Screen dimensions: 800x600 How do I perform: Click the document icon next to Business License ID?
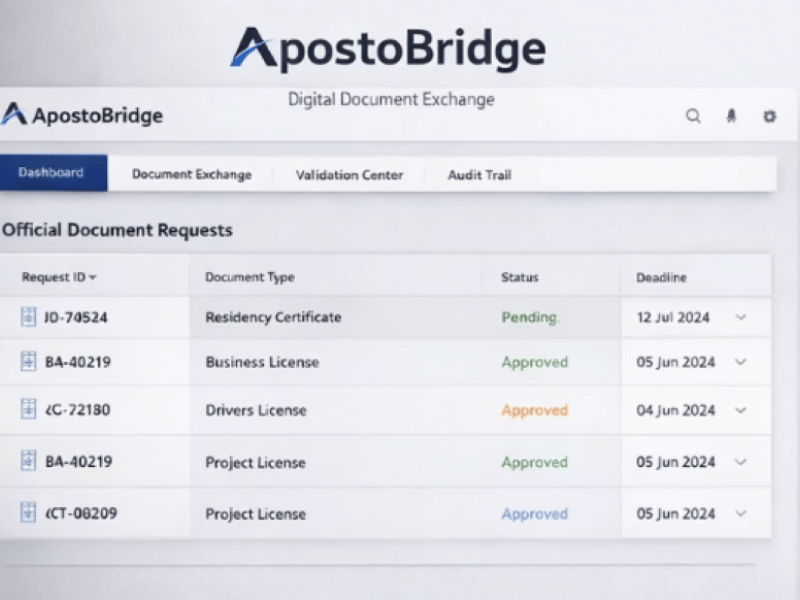coord(28,361)
